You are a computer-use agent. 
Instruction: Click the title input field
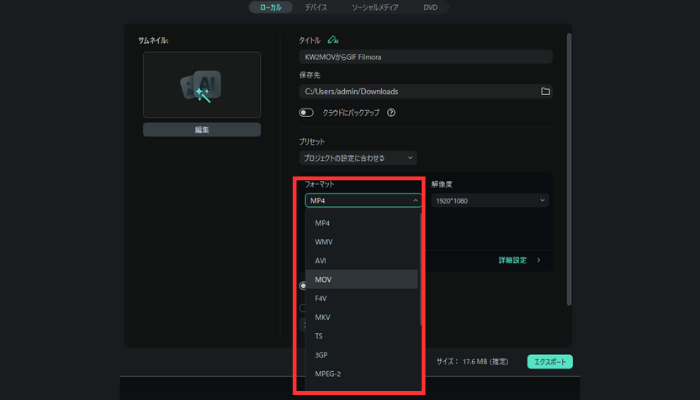click(x=425, y=57)
